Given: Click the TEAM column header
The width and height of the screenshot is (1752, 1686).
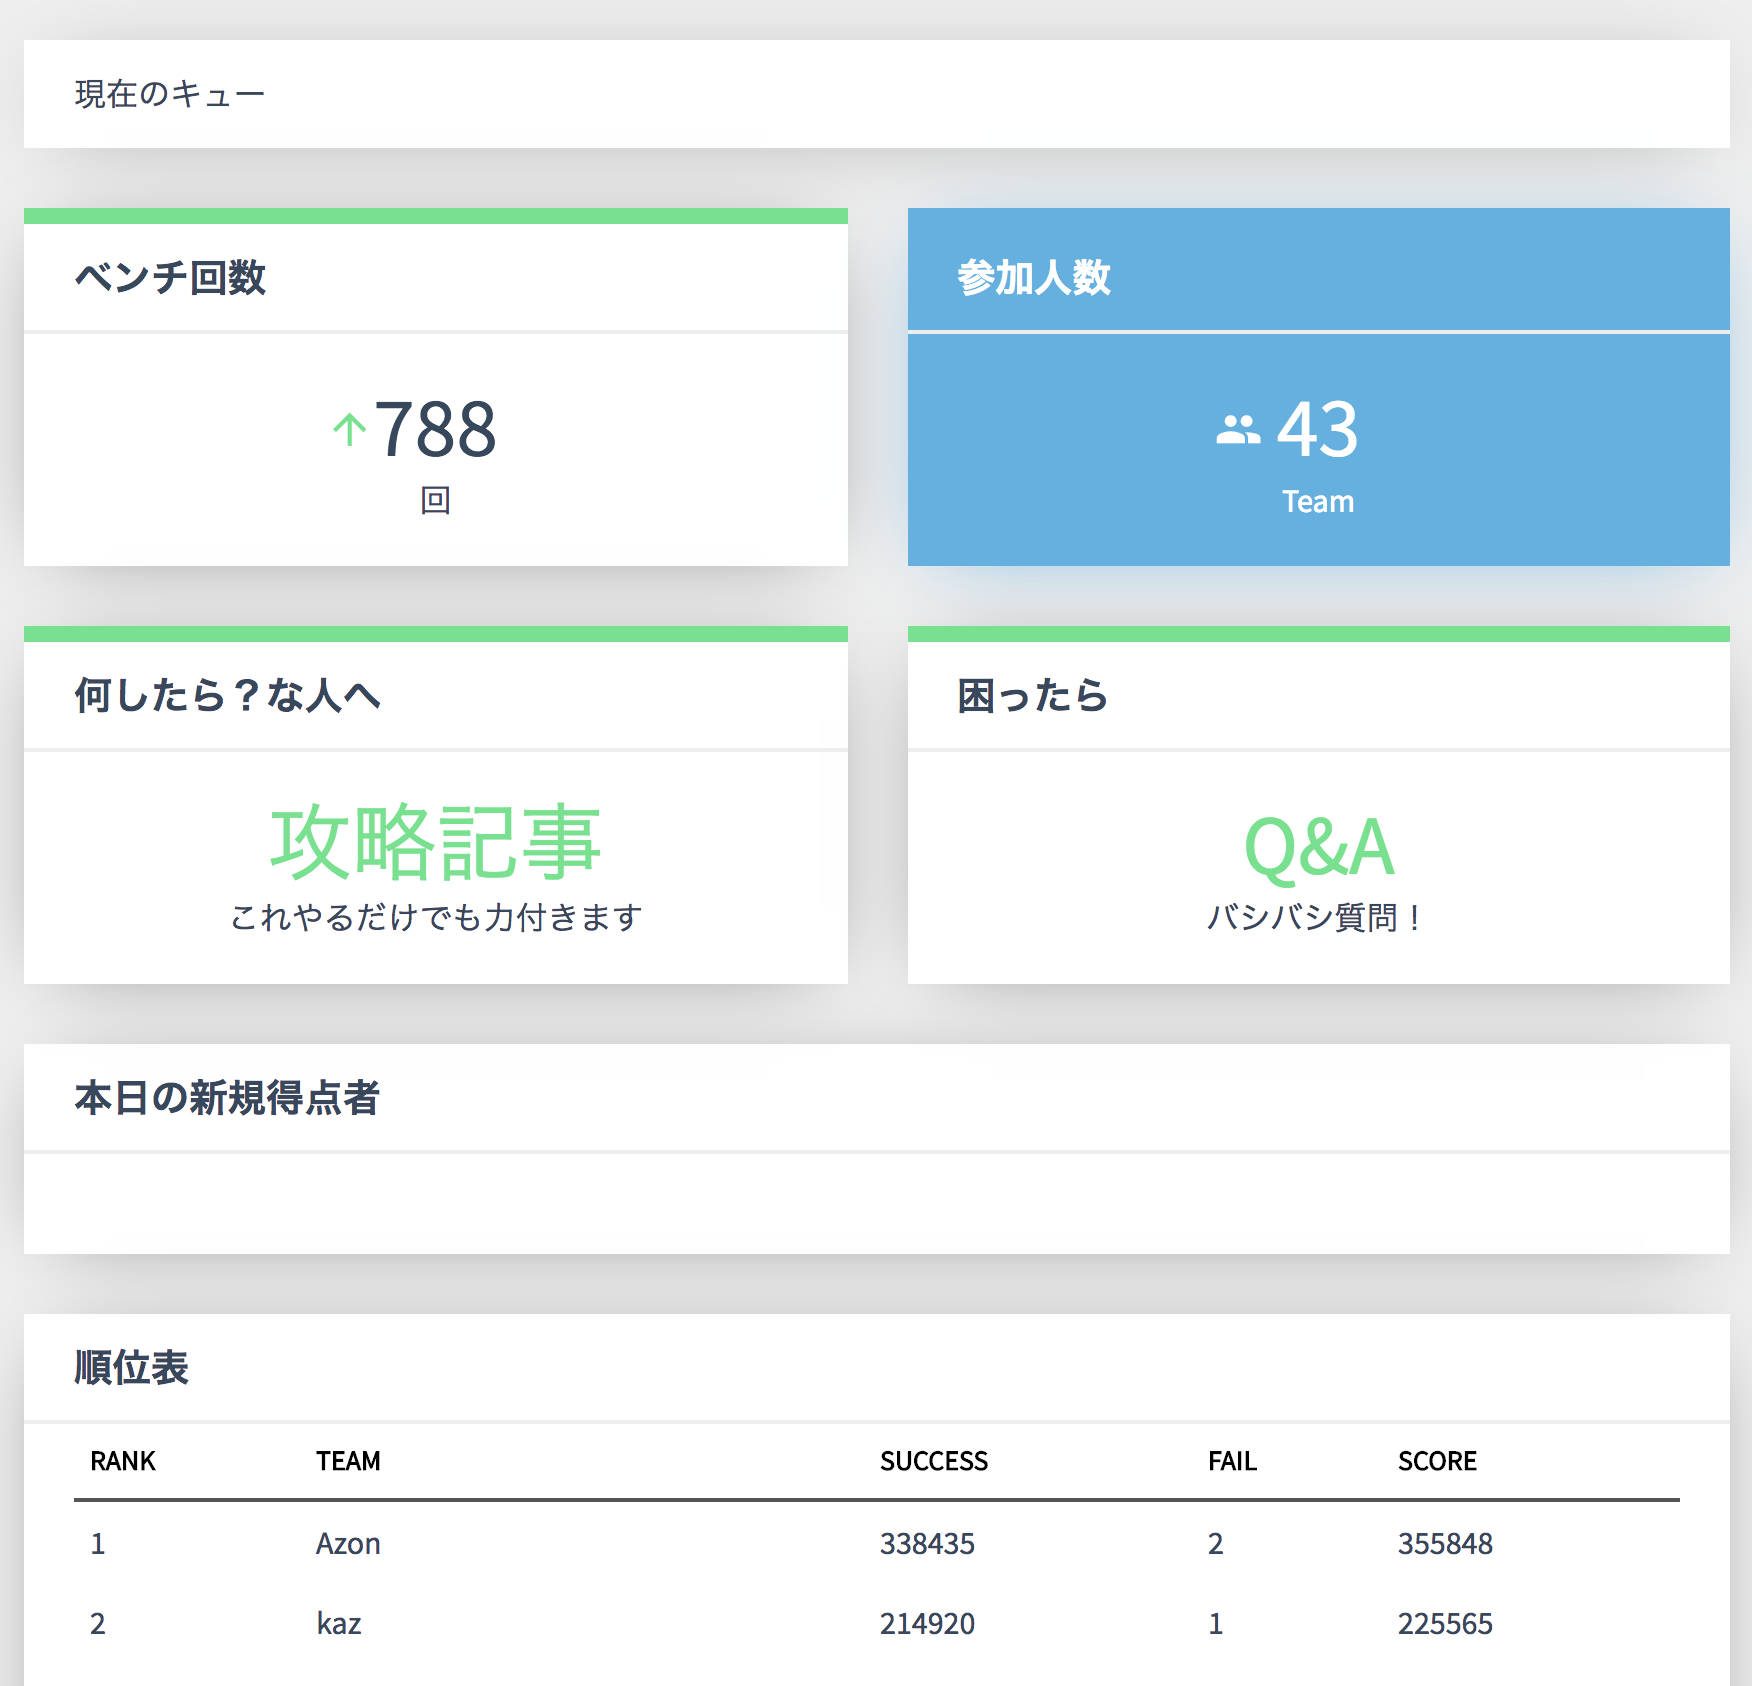Looking at the screenshot, I should 348,1461.
